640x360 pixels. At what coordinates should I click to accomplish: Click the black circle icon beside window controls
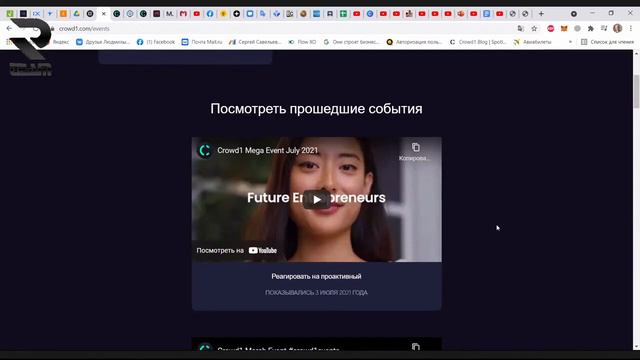(574, 14)
